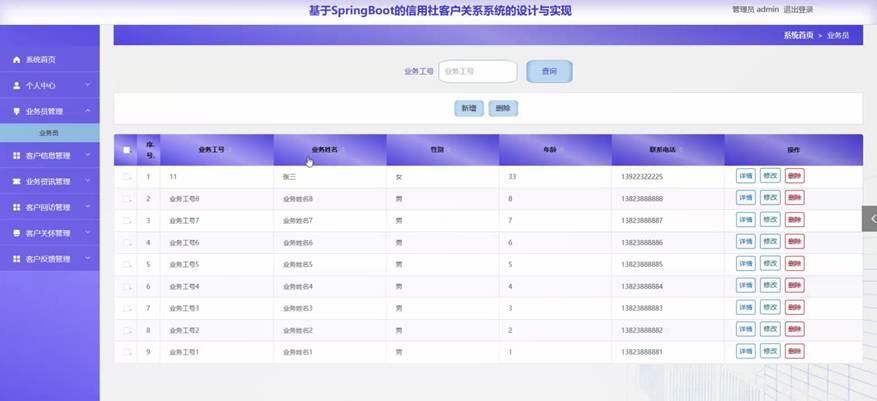Toggle the select-all checkbox in table header
Image resolution: width=877 pixels, height=401 pixels.
[126, 150]
